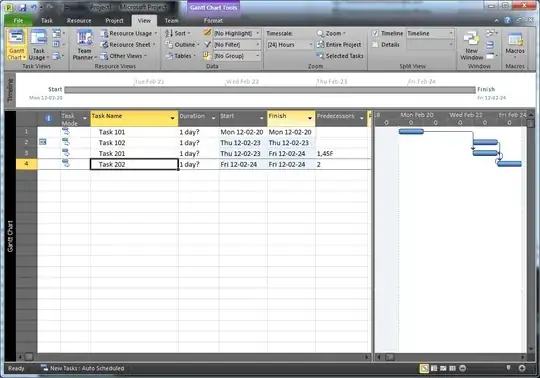Image resolution: width=540 pixels, height=378 pixels.
Task: Open Task Name column filter arrow
Action: 172,118
